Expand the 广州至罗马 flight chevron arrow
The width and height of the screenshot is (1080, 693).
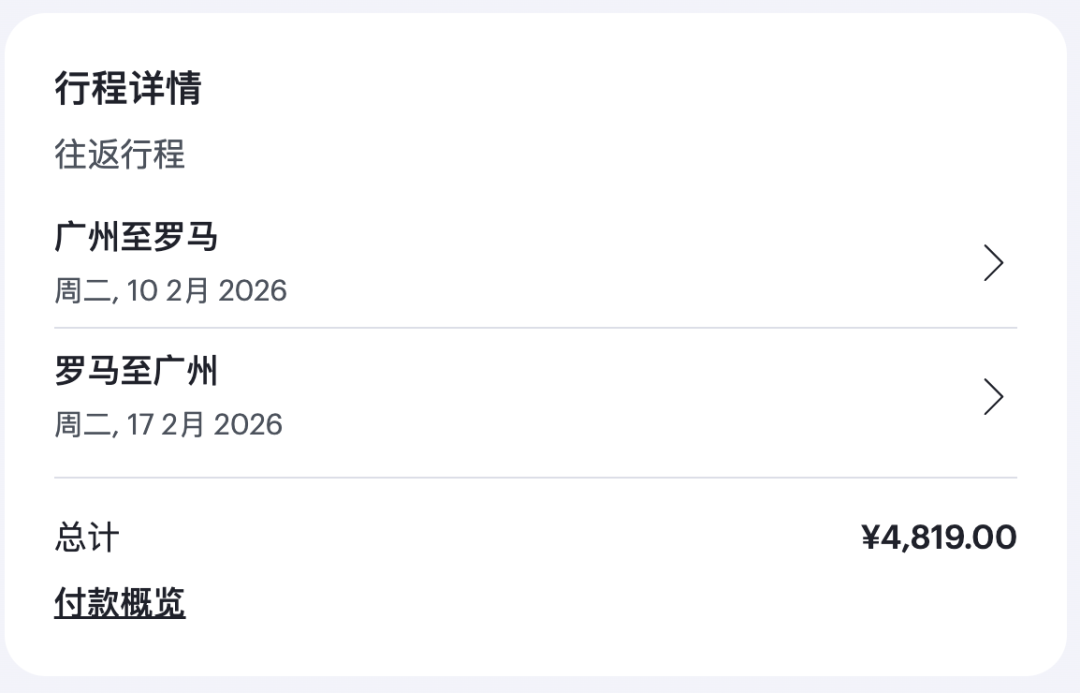click(993, 263)
